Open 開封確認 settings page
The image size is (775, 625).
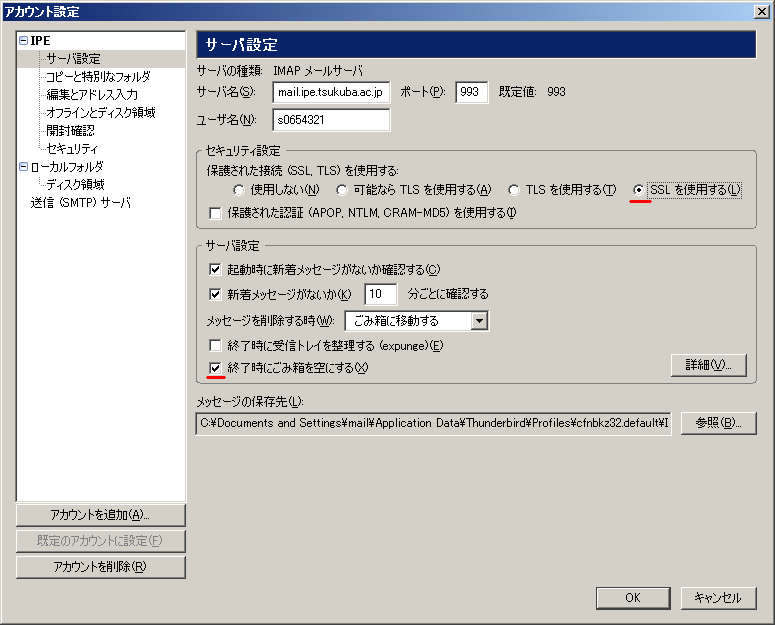pos(70,131)
